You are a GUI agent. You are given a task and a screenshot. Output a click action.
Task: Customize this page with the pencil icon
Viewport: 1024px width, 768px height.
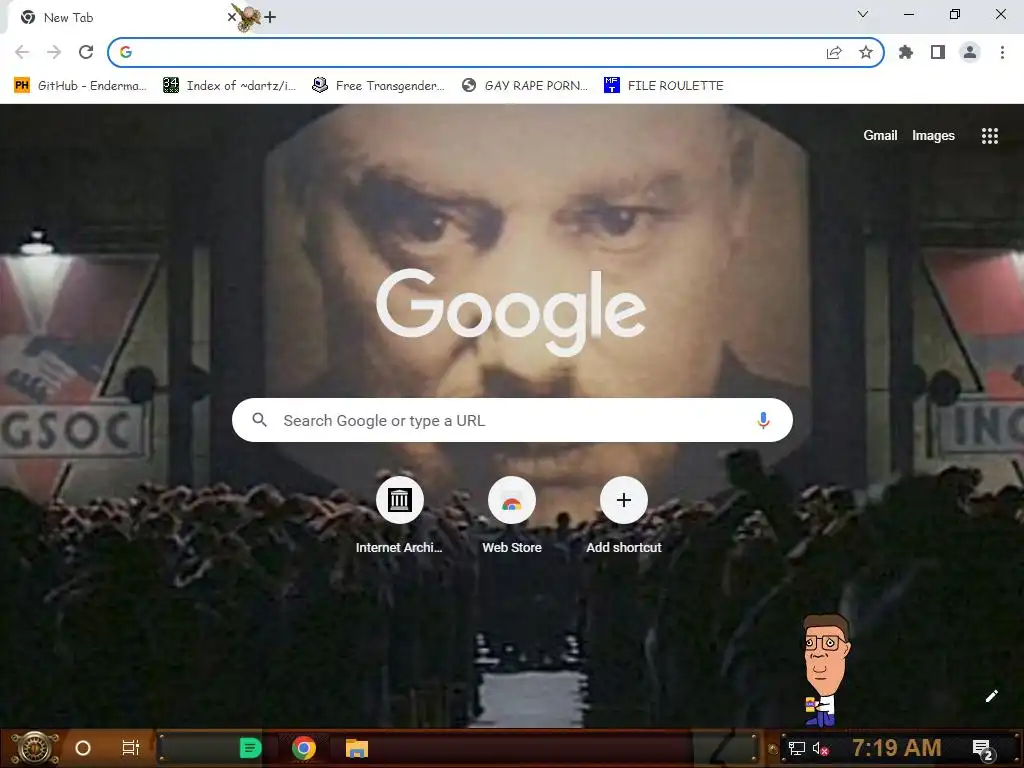click(x=991, y=696)
